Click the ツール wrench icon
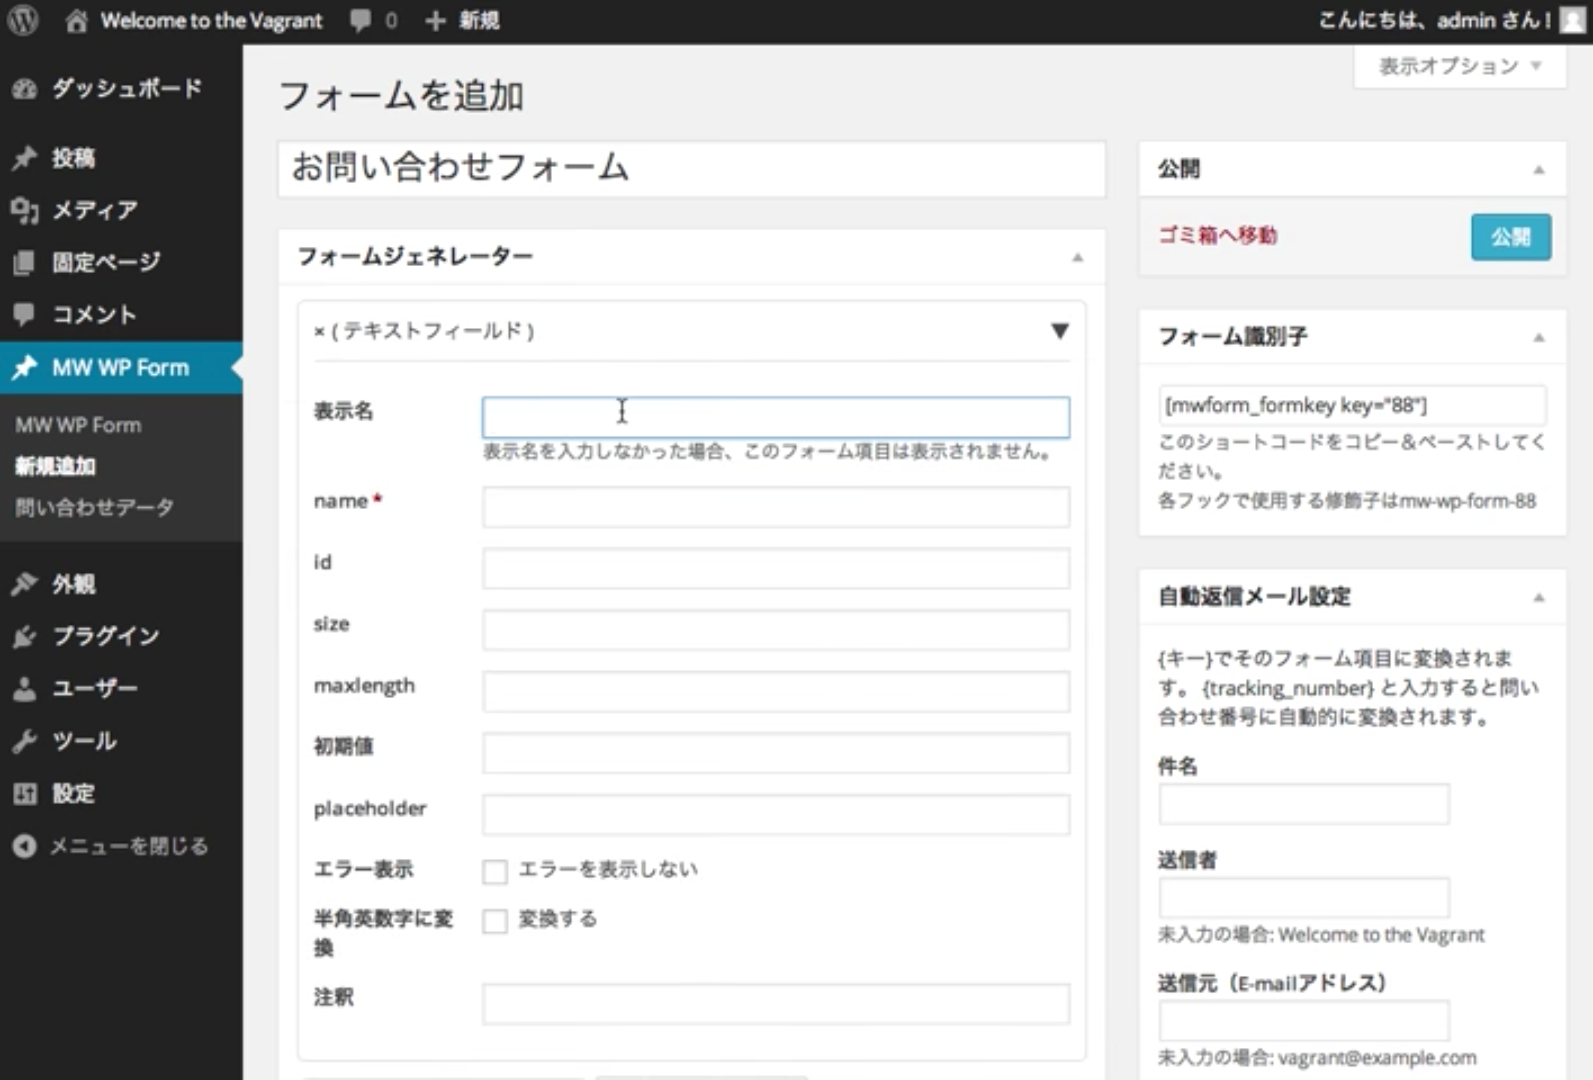1593x1080 pixels. [x=24, y=741]
